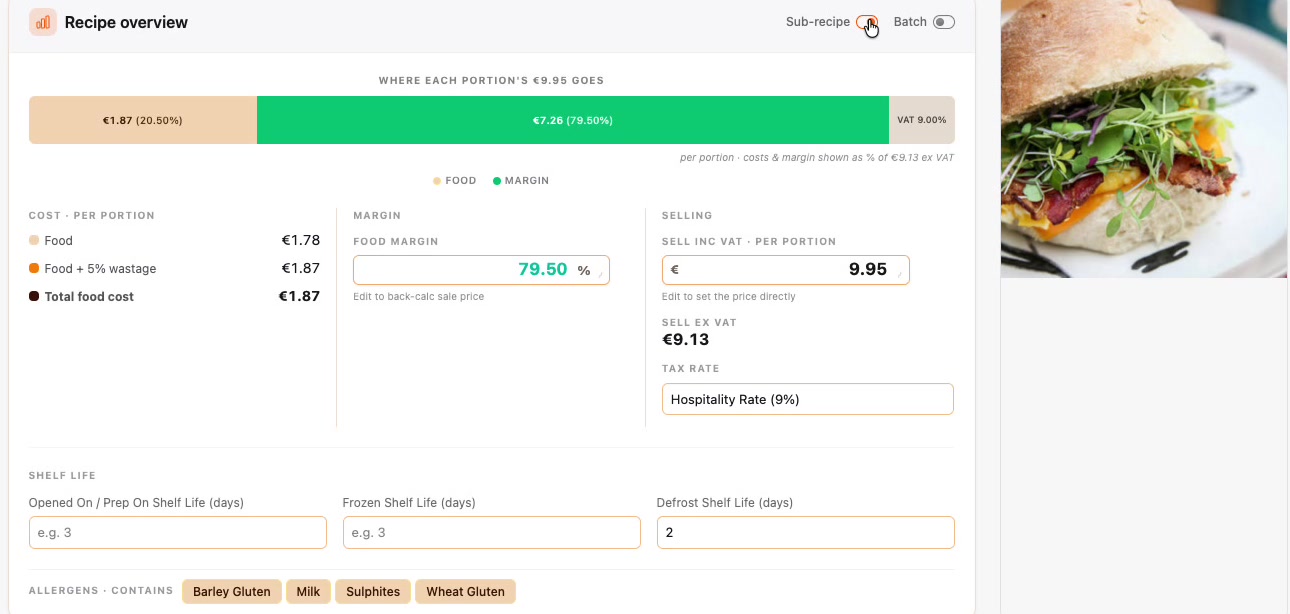The width and height of the screenshot is (1290, 614).
Task: Click the Defrost Shelf Life days field
Action: [x=806, y=533]
